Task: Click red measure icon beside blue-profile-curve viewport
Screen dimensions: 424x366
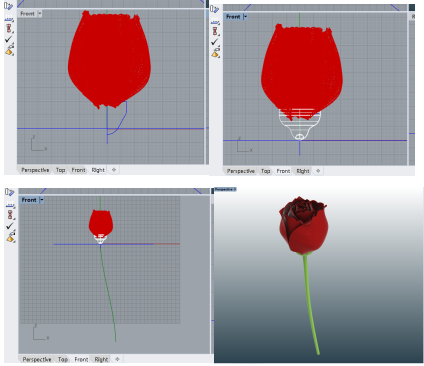Action: click(x=9, y=29)
